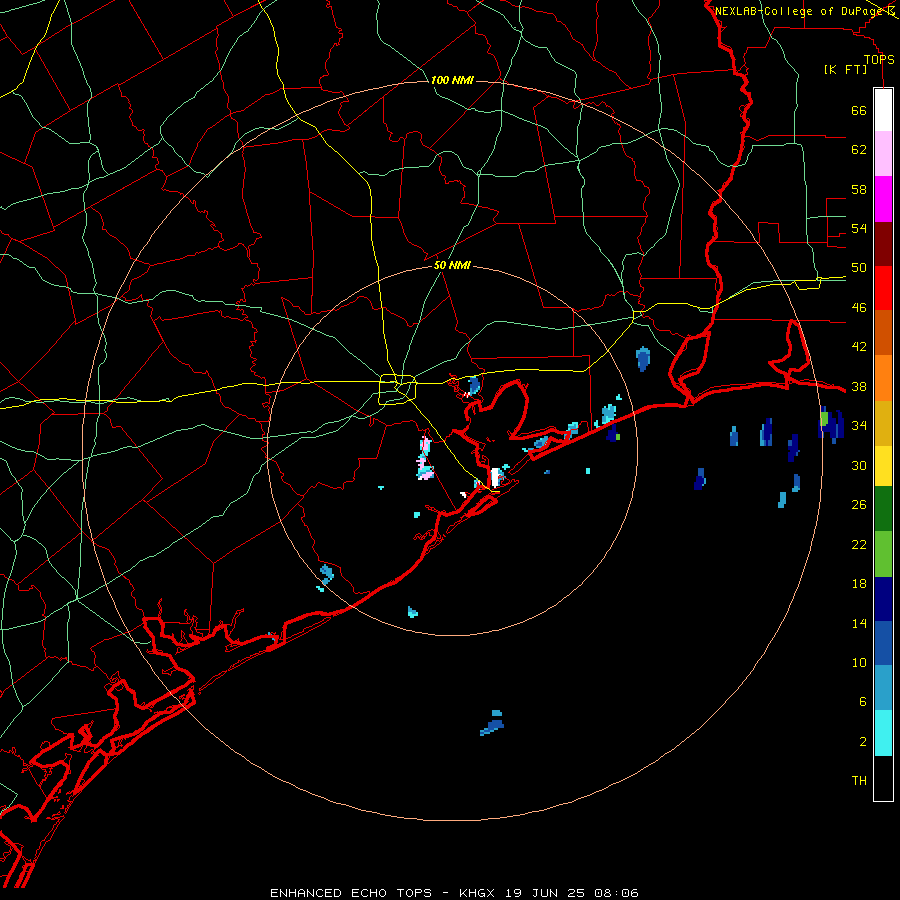Click the blue echo cell north of Sabine Lake

click(x=643, y=359)
